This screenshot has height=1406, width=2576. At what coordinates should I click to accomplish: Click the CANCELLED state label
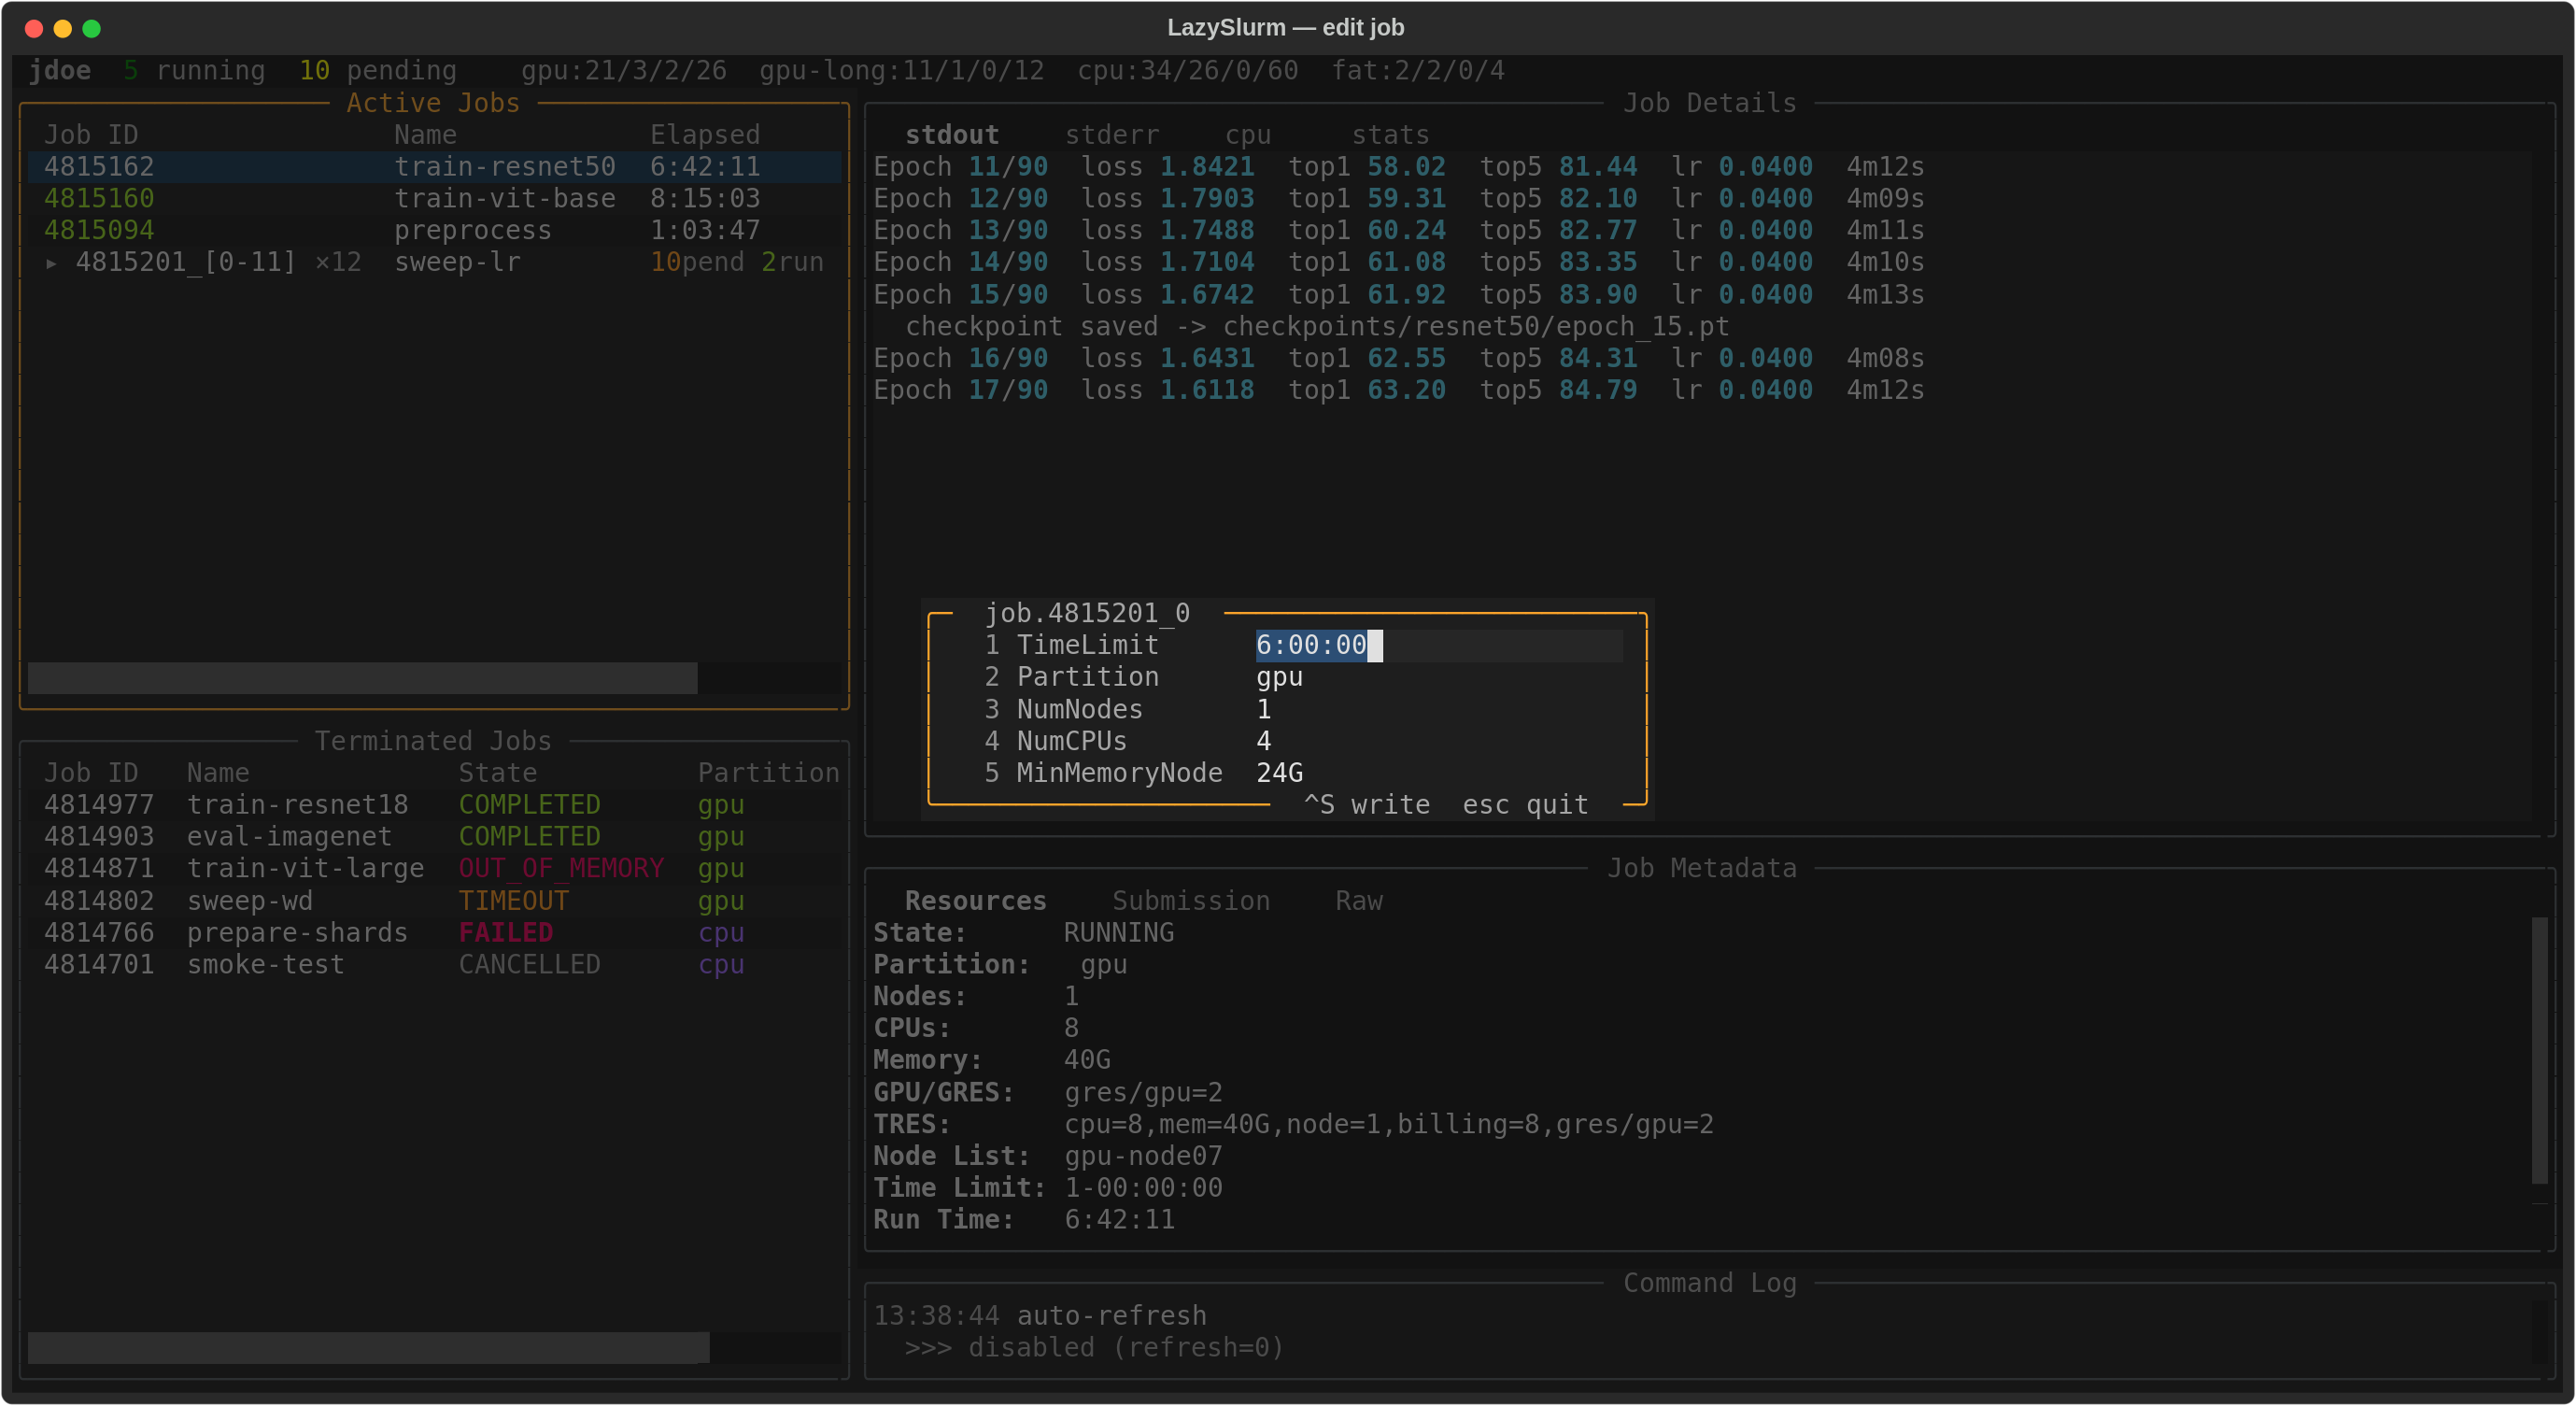tap(529, 965)
